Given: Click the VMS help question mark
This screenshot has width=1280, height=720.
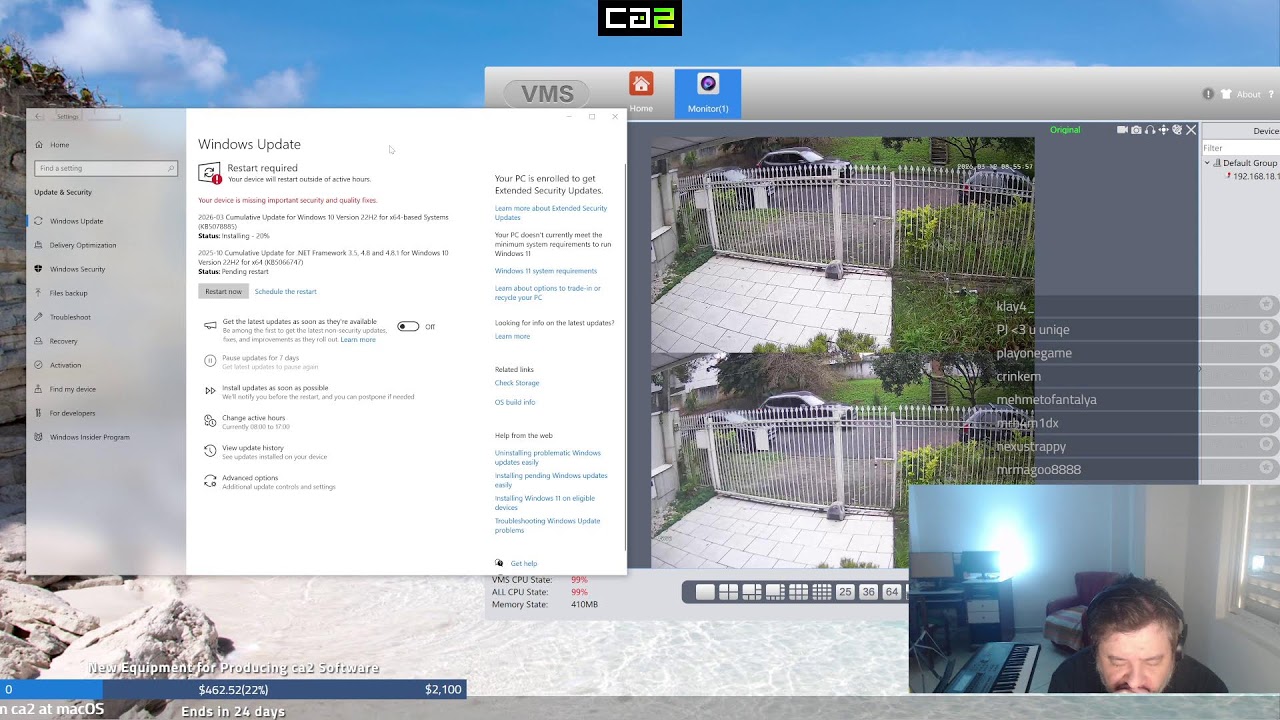Looking at the screenshot, I should pos(1271,95).
